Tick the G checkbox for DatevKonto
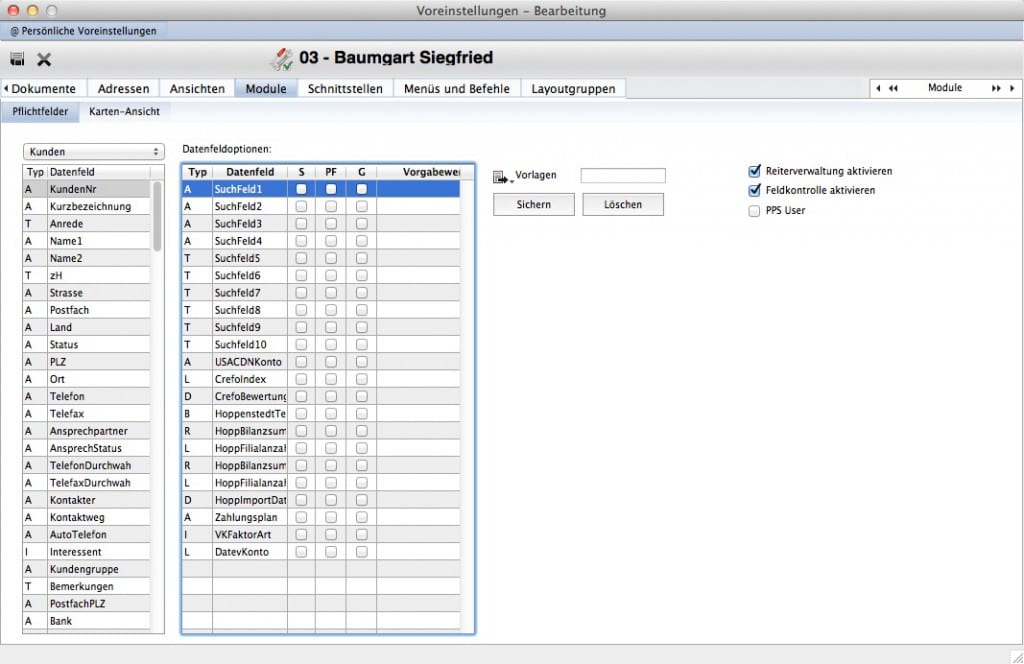 coord(362,552)
